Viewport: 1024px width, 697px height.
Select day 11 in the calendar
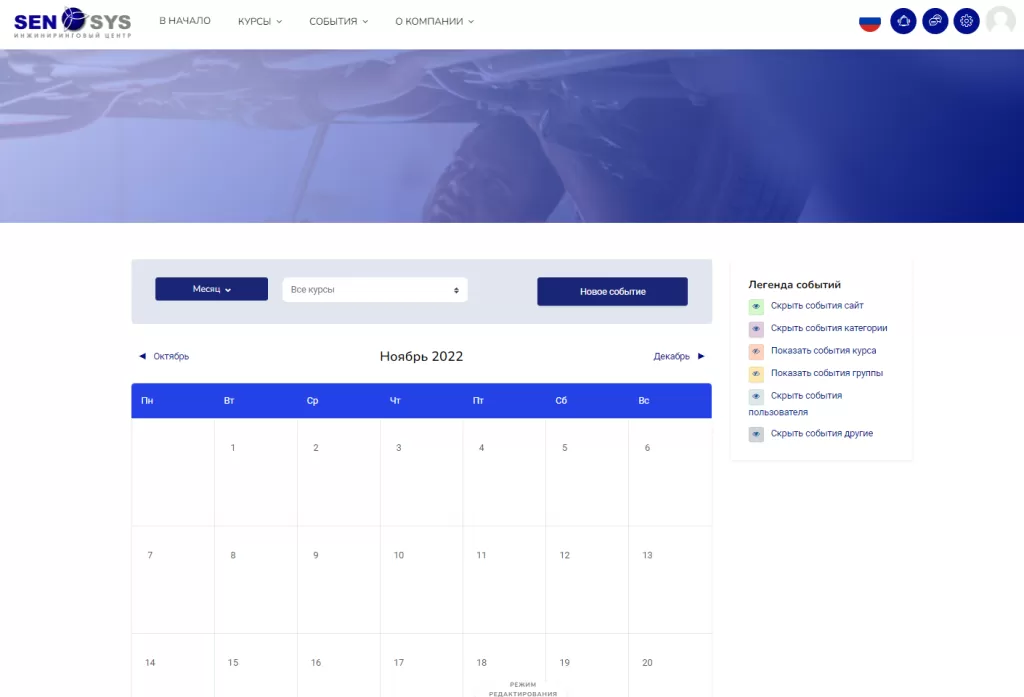point(481,555)
